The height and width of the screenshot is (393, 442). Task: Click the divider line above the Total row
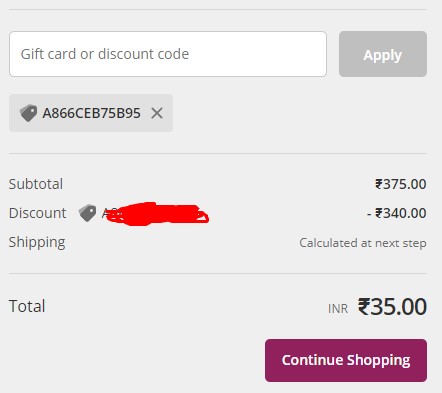pos(218,274)
